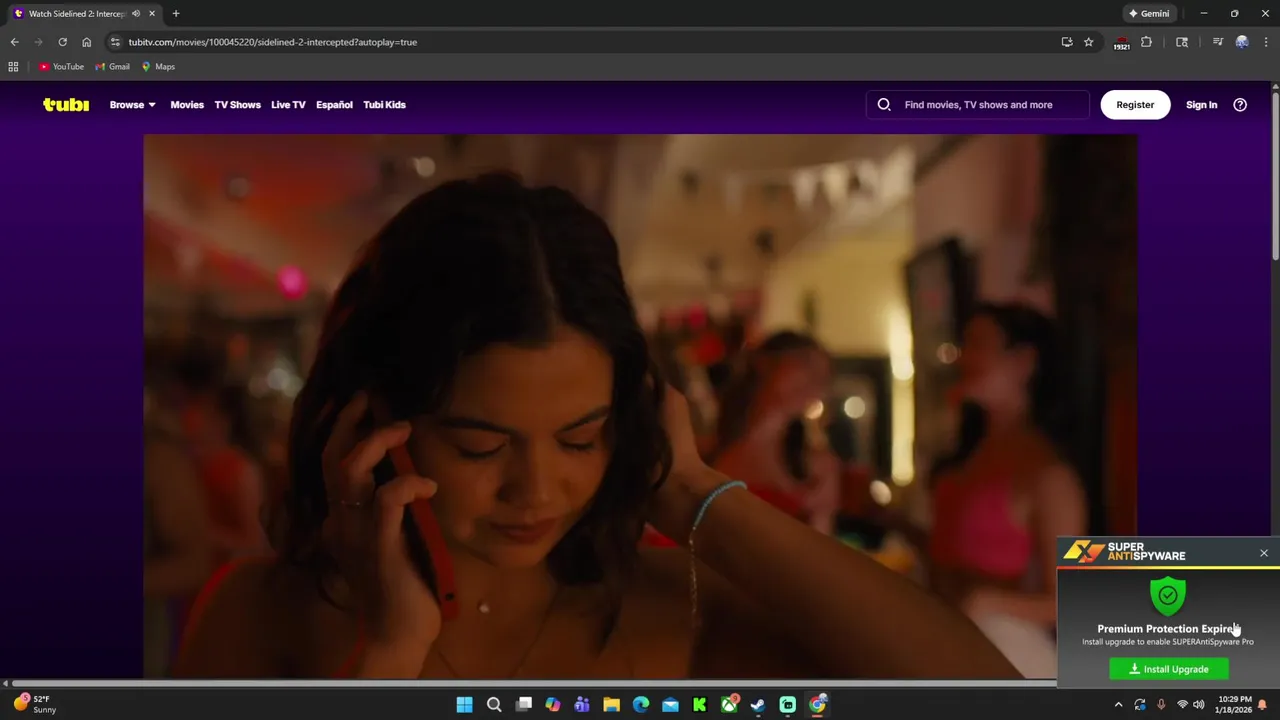Click the Sign In link
This screenshot has height=720, width=1280.
[x=1201, y=104]
